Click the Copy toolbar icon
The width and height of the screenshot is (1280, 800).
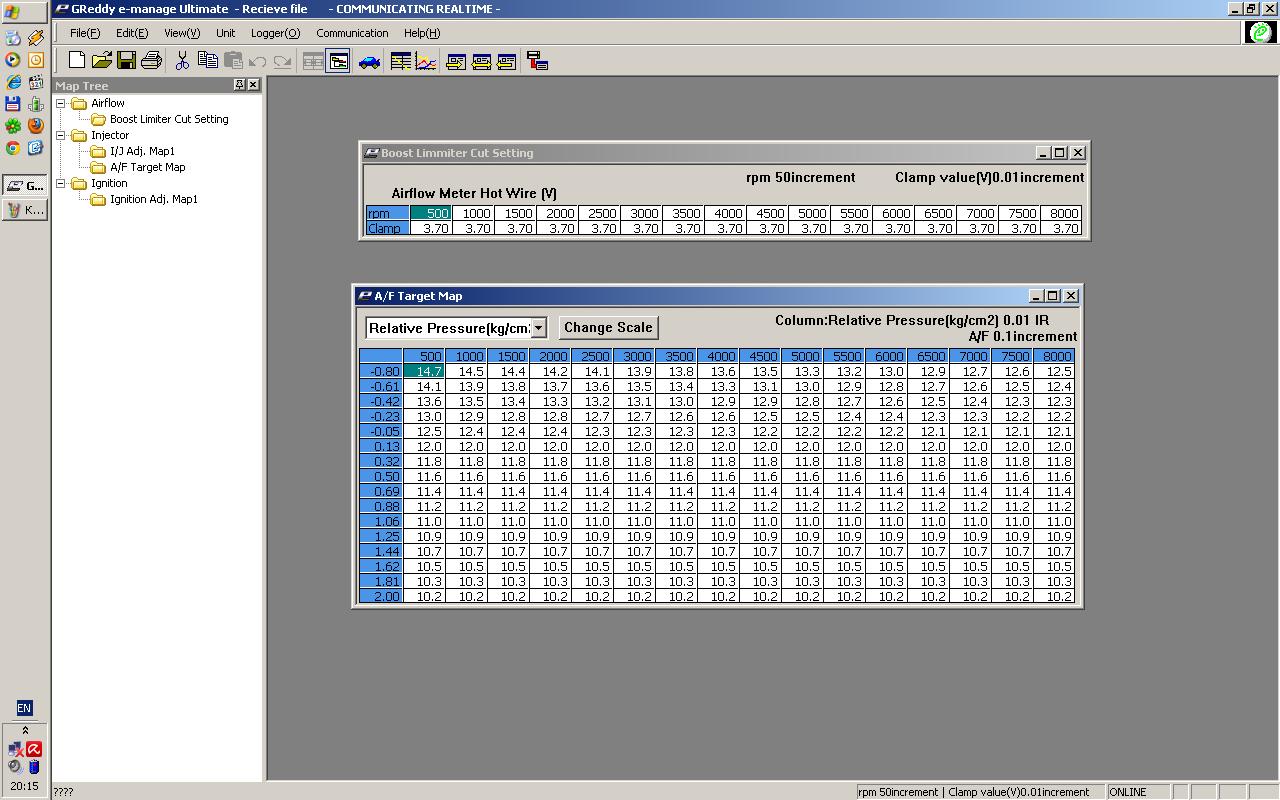[207, 61]
